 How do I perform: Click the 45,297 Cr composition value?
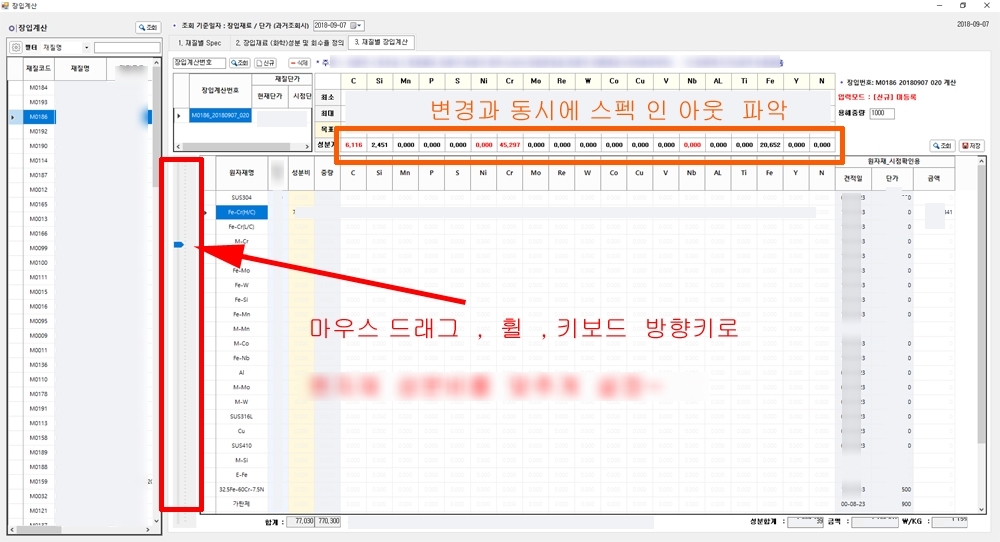pos(510,145)
